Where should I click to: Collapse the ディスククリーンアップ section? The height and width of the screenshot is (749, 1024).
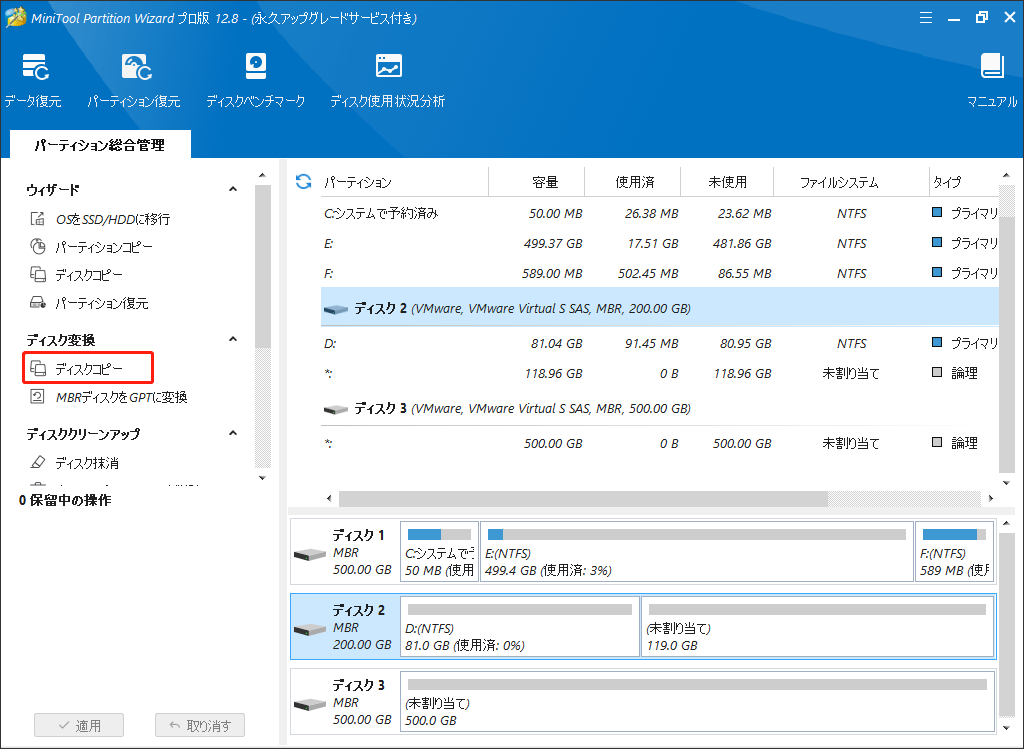233,434
